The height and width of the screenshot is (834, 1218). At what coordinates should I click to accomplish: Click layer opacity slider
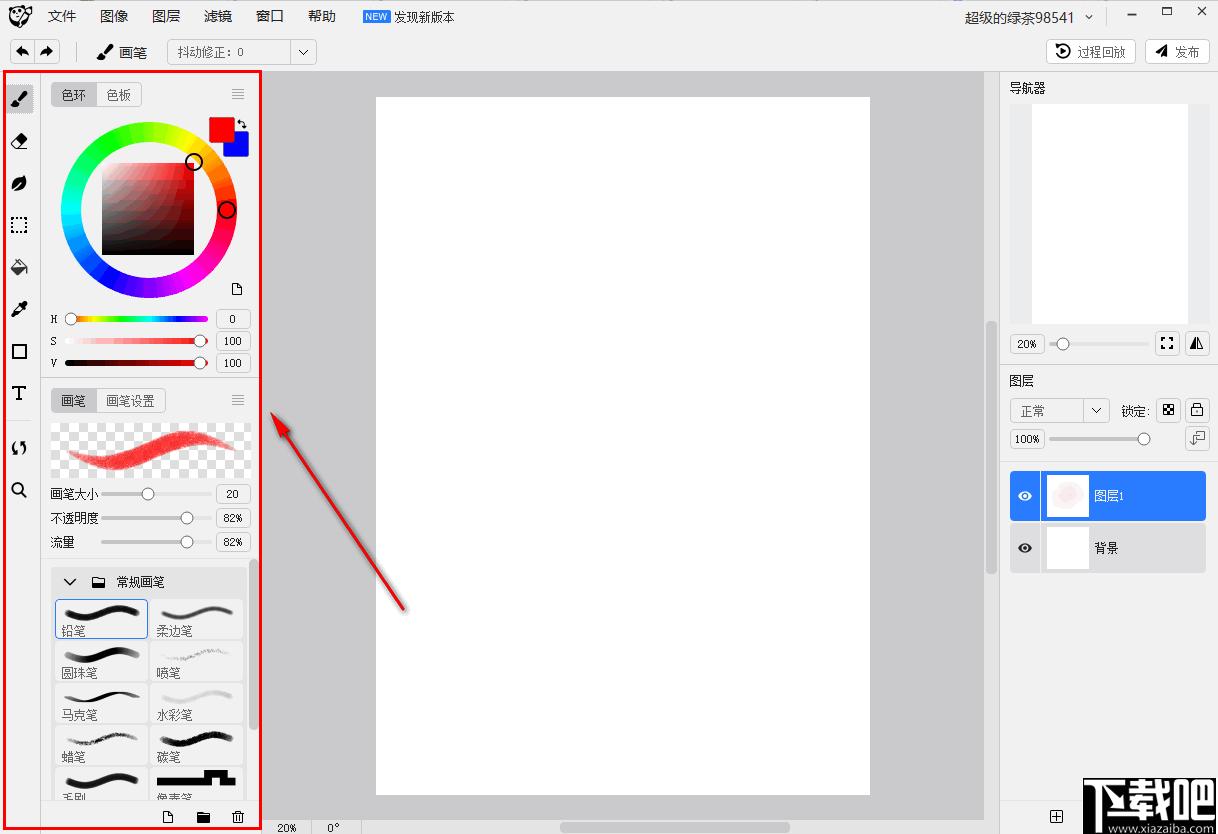[1099, 439]
